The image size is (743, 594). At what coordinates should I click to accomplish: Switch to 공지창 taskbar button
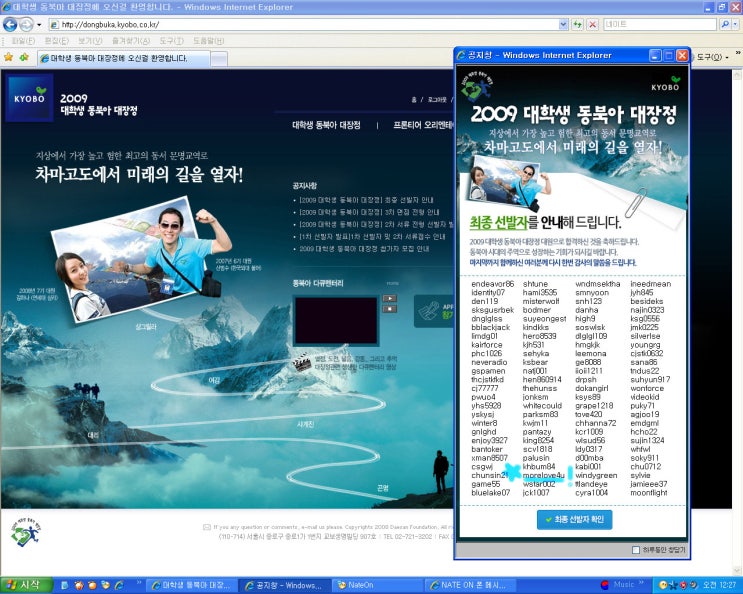[283, 585]
